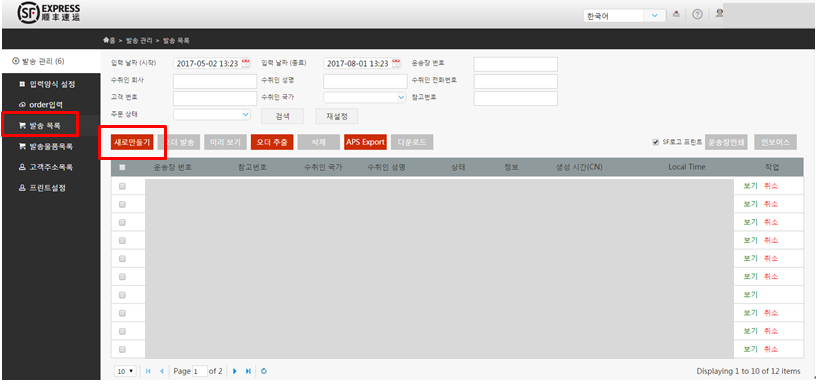
Task: Tick the select-all checkbox in the table header
Action: (x=122, y=168)
